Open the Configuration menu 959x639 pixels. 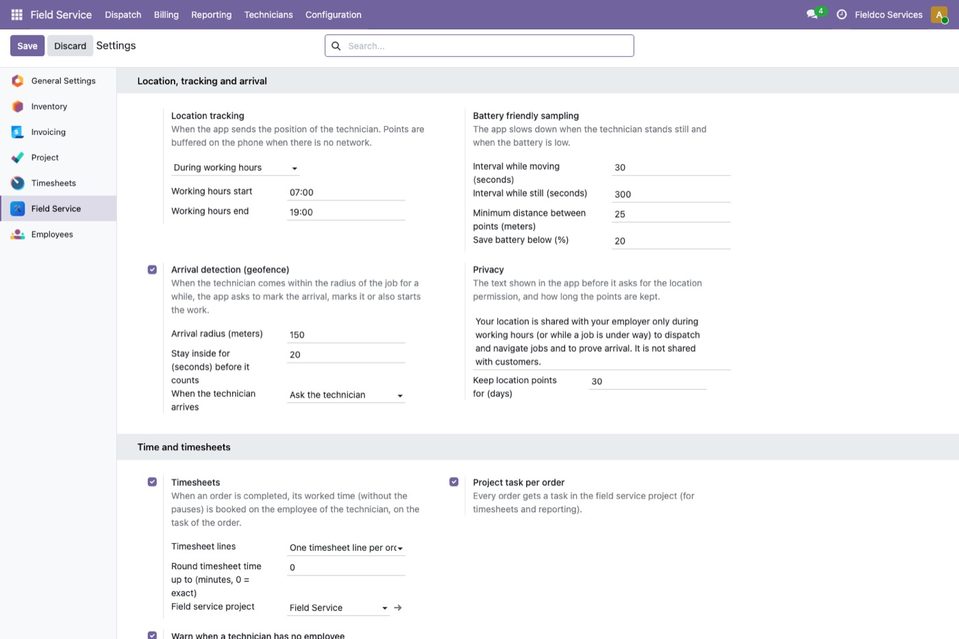[x=333, y=15]
